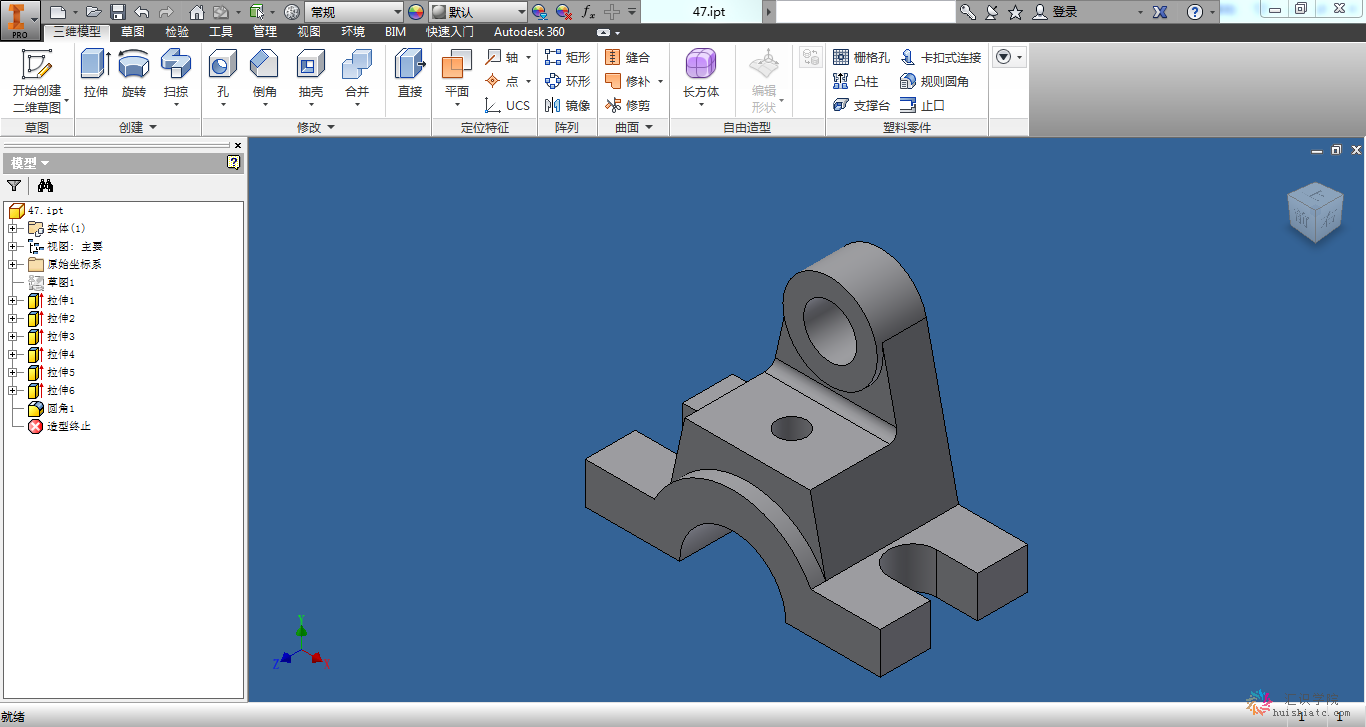Open the Inventor PRO application menu
Screen dimensions: 1366x727
pyautogui.click(x=19, y=19)
